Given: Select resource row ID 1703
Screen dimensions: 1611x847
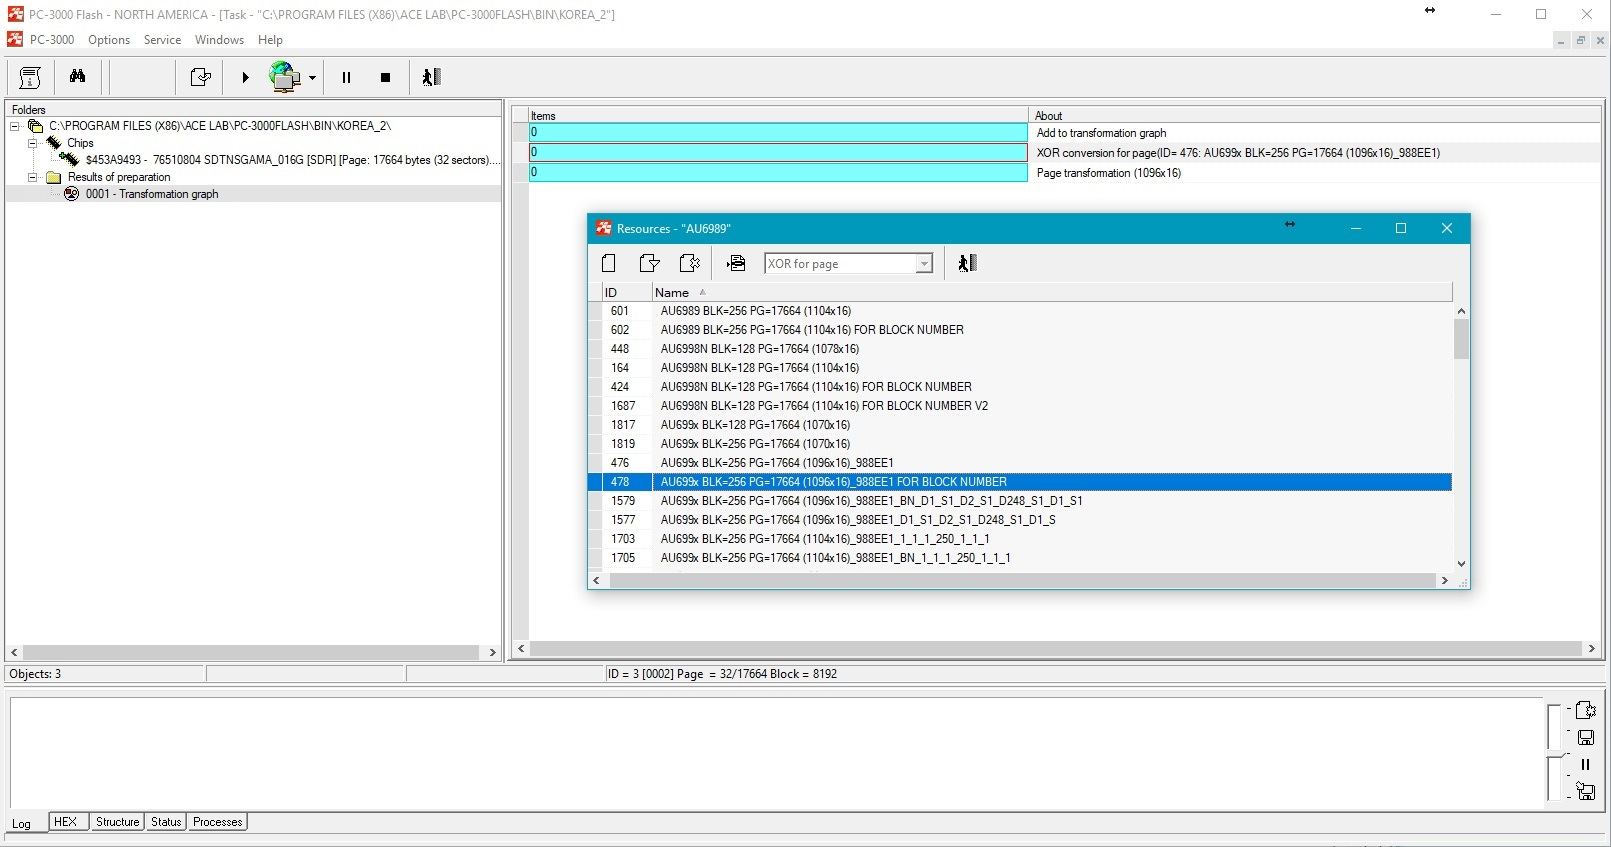Looking at the screenshot, I should 1020,539.
